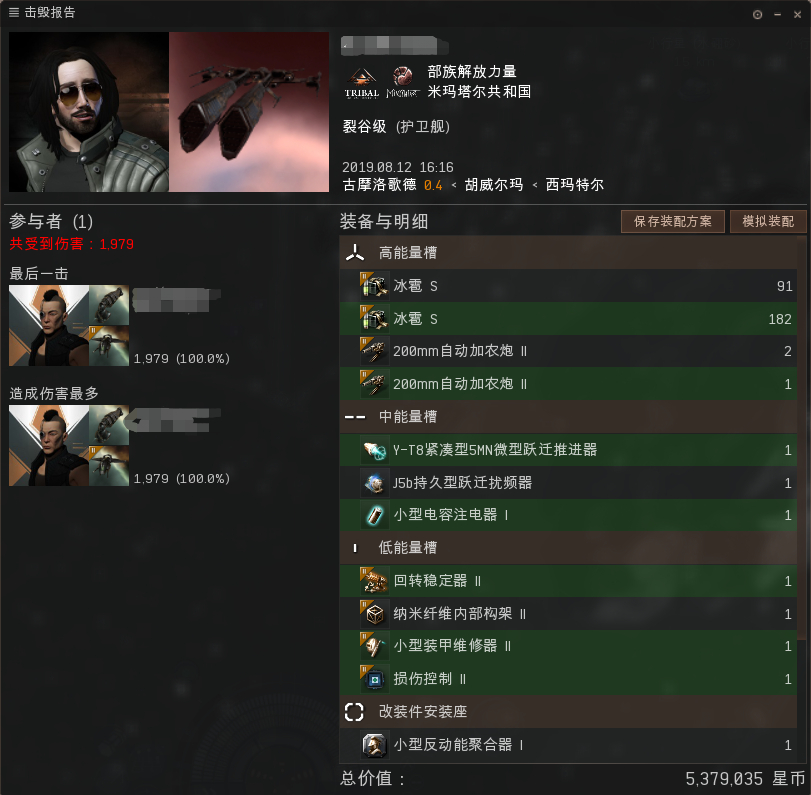Click the 小型电容注电器 I icon
Screen dimensions: 811x795
(374, 515)
